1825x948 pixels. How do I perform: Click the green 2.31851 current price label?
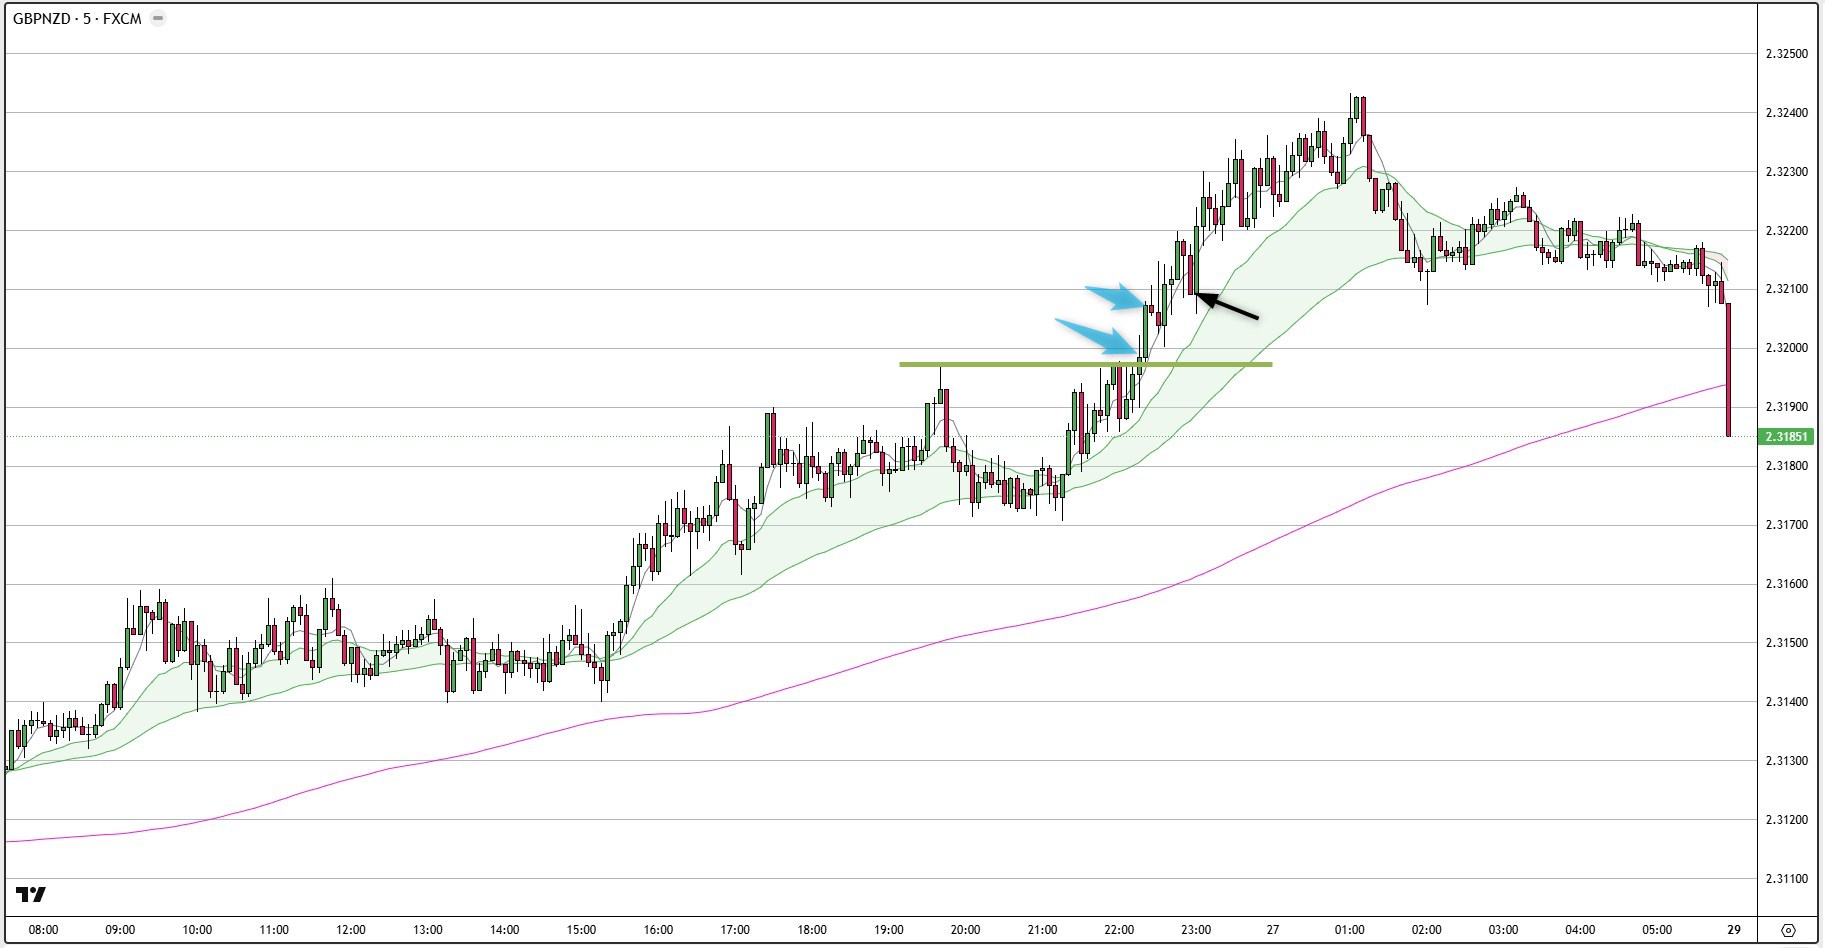pyautogui.click(x=1786, y=437)
